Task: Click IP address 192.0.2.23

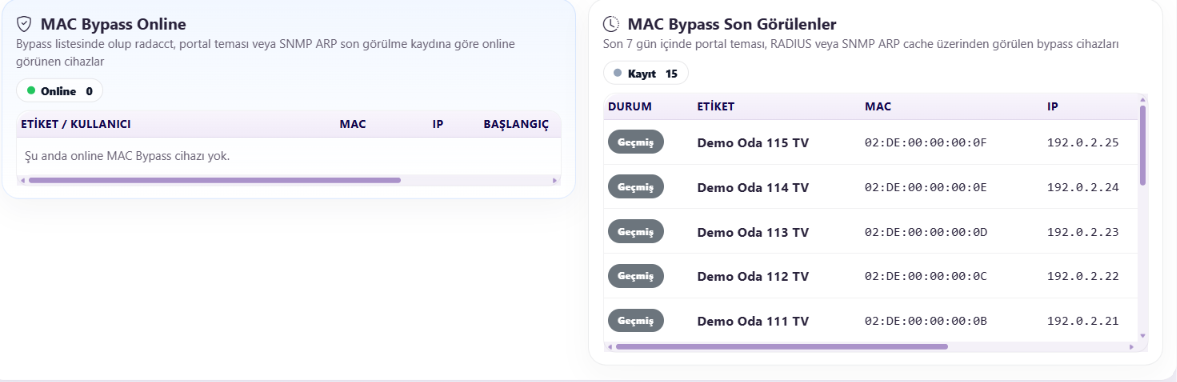Action: tap(1083, 232)
